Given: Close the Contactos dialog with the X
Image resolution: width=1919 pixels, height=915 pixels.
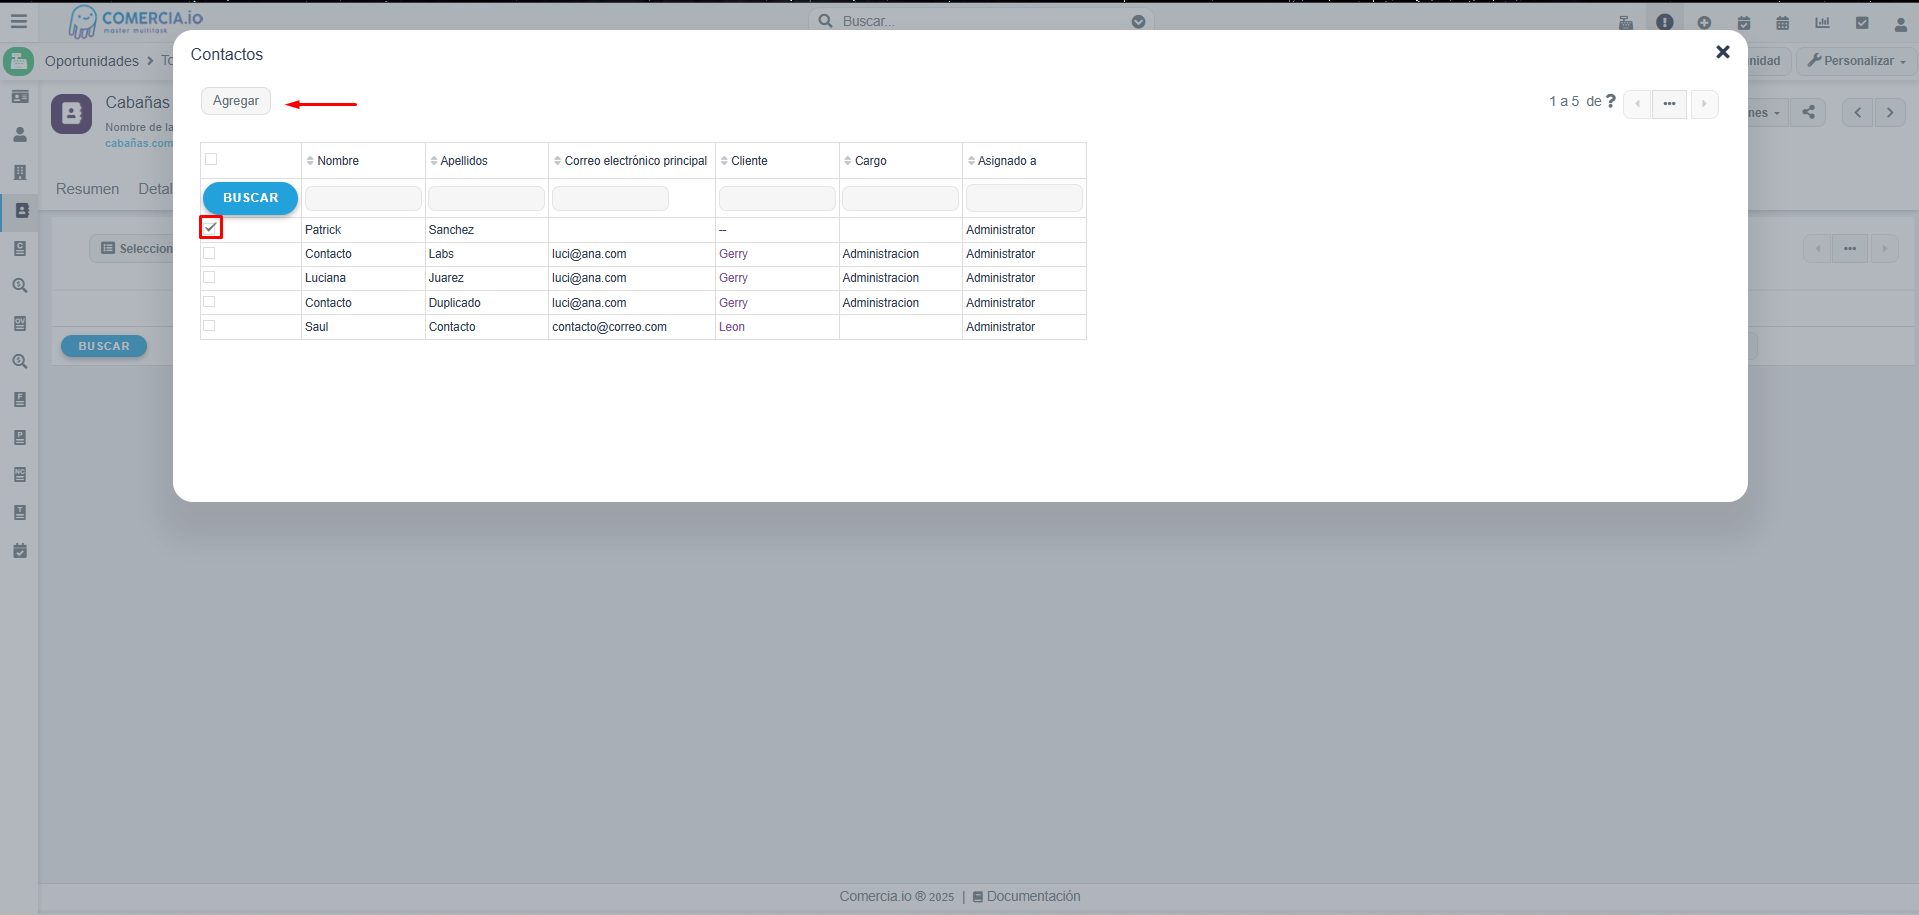Looking at the screenshot, I should coord(1722,52).
